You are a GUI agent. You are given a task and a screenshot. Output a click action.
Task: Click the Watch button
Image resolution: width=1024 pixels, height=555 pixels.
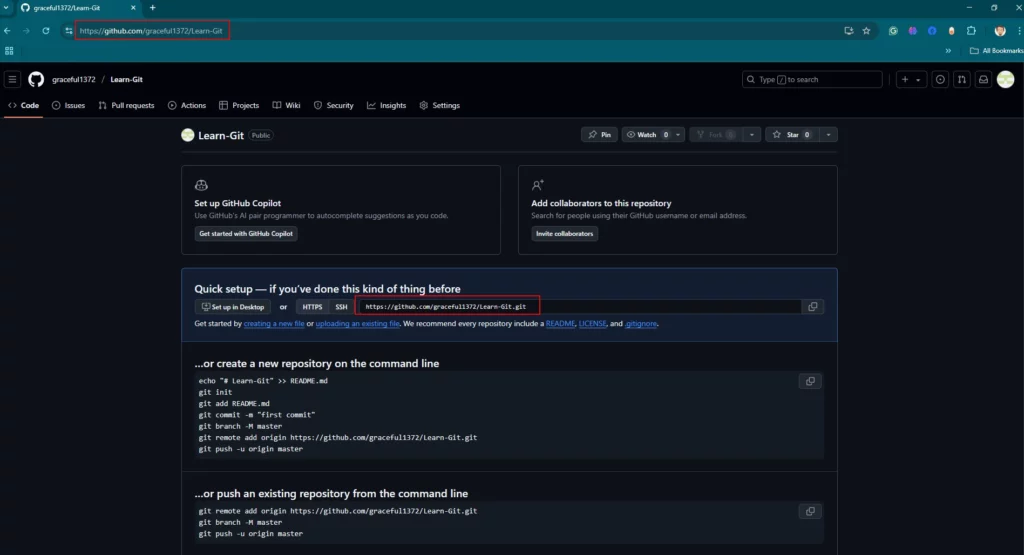coord(647,135)
